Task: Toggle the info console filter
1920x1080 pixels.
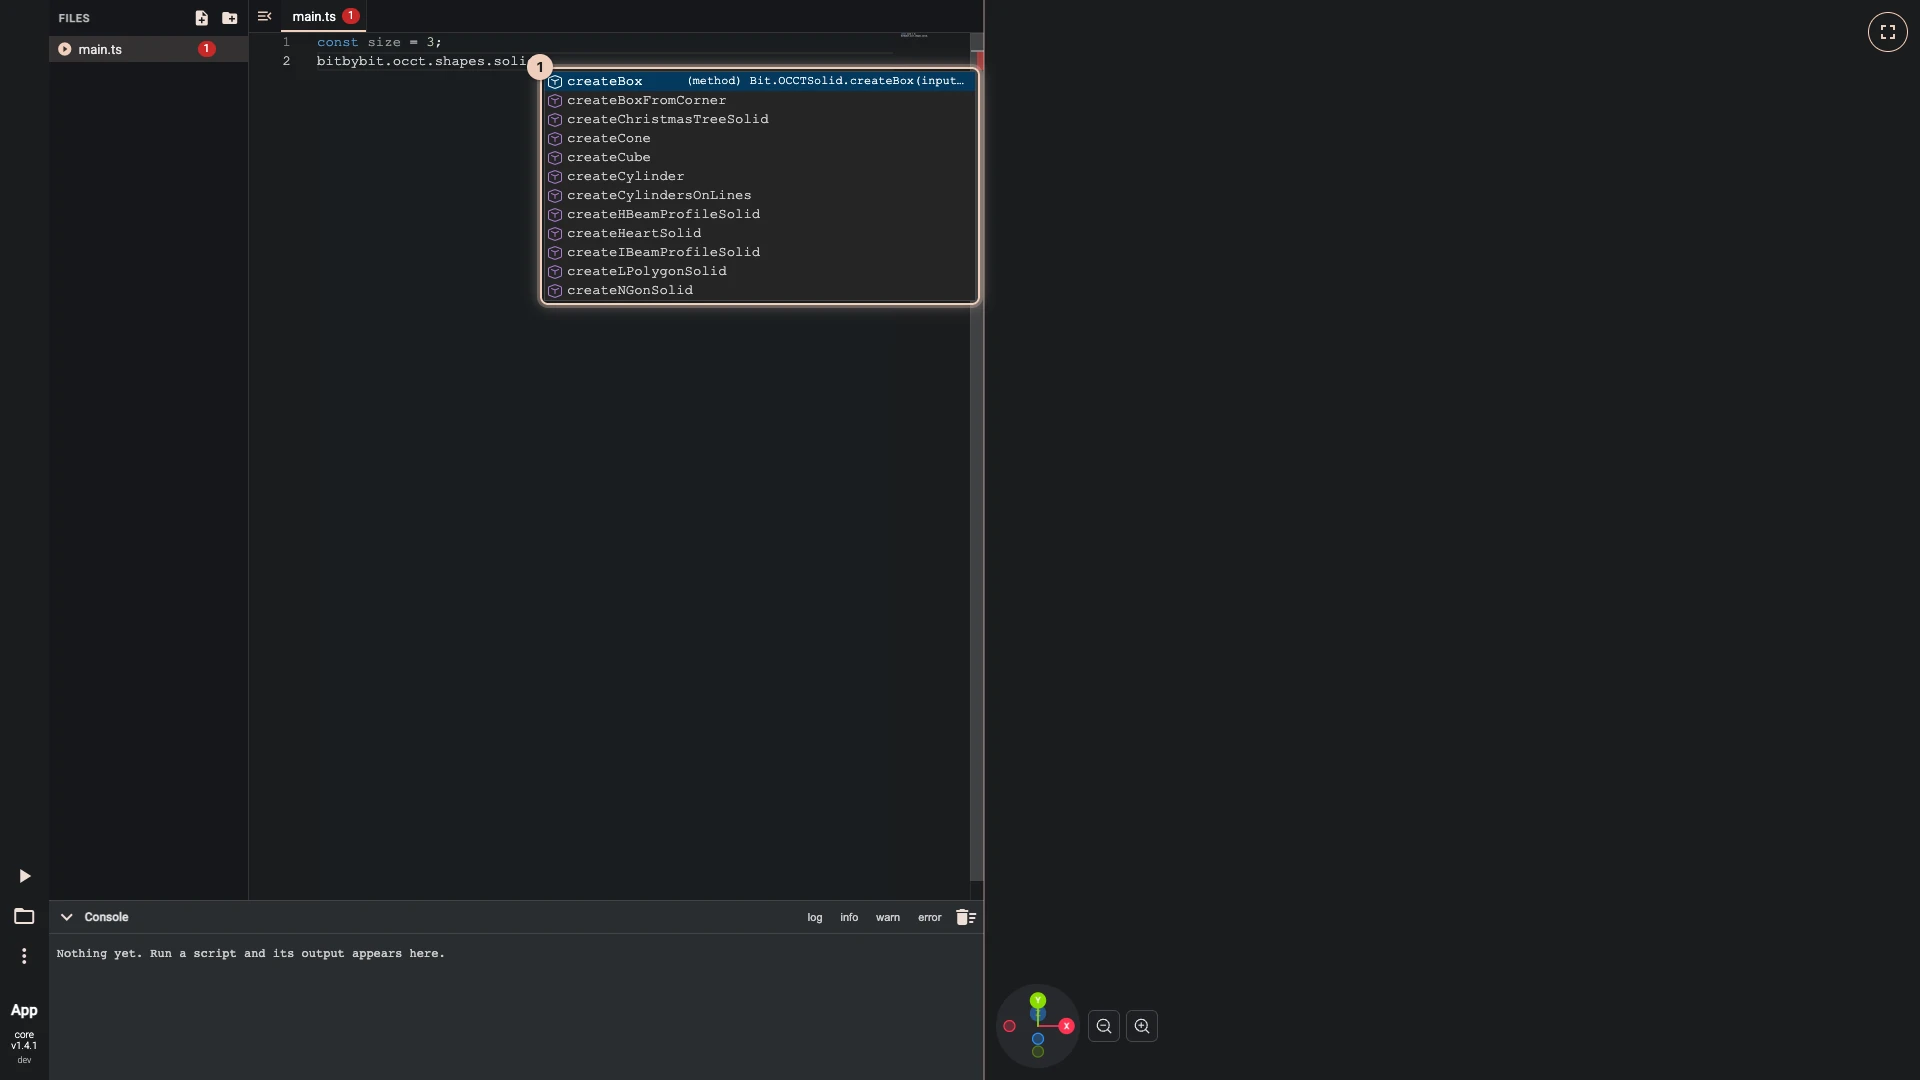Action: tap(849, 917)
